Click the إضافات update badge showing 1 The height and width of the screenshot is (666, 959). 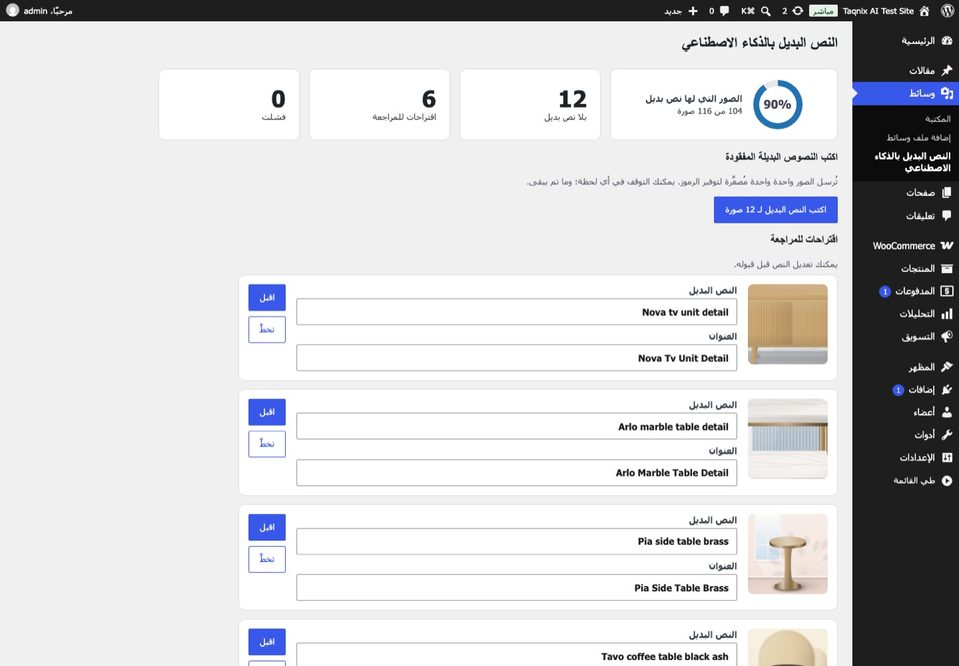[898, 390]
